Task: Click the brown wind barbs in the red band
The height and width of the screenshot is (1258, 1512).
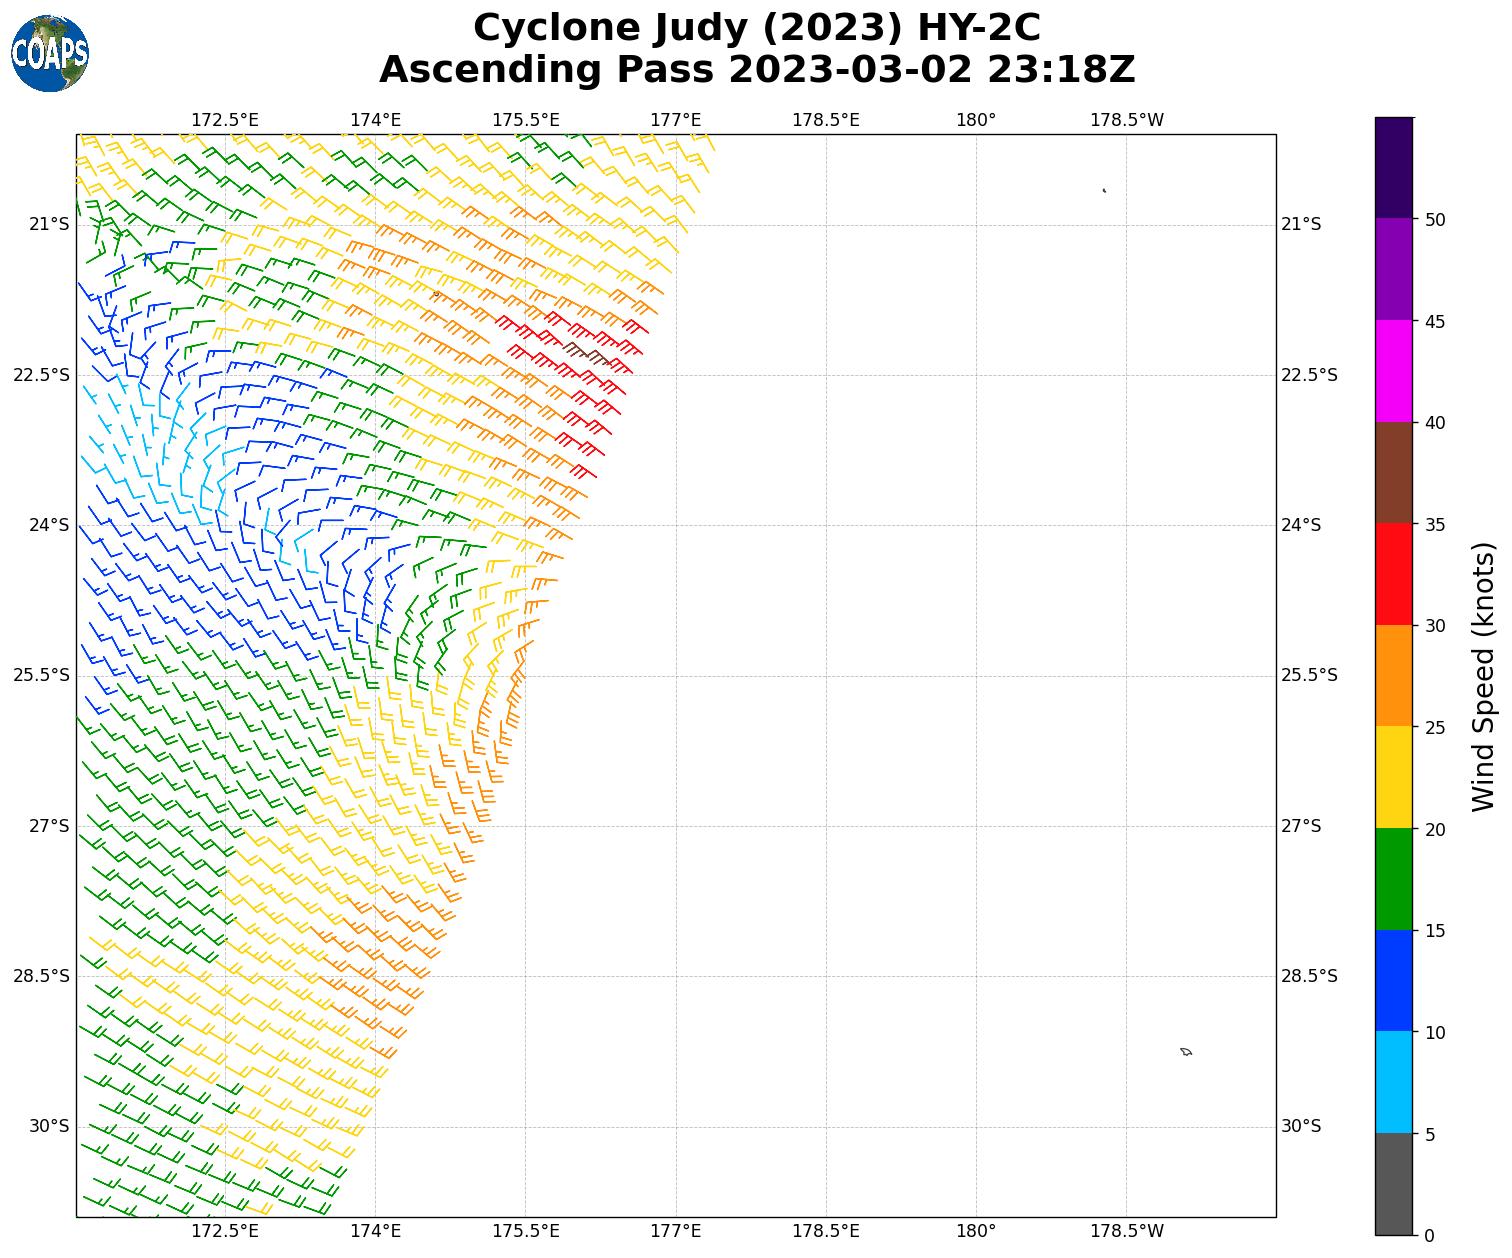Action: point(587,353)
